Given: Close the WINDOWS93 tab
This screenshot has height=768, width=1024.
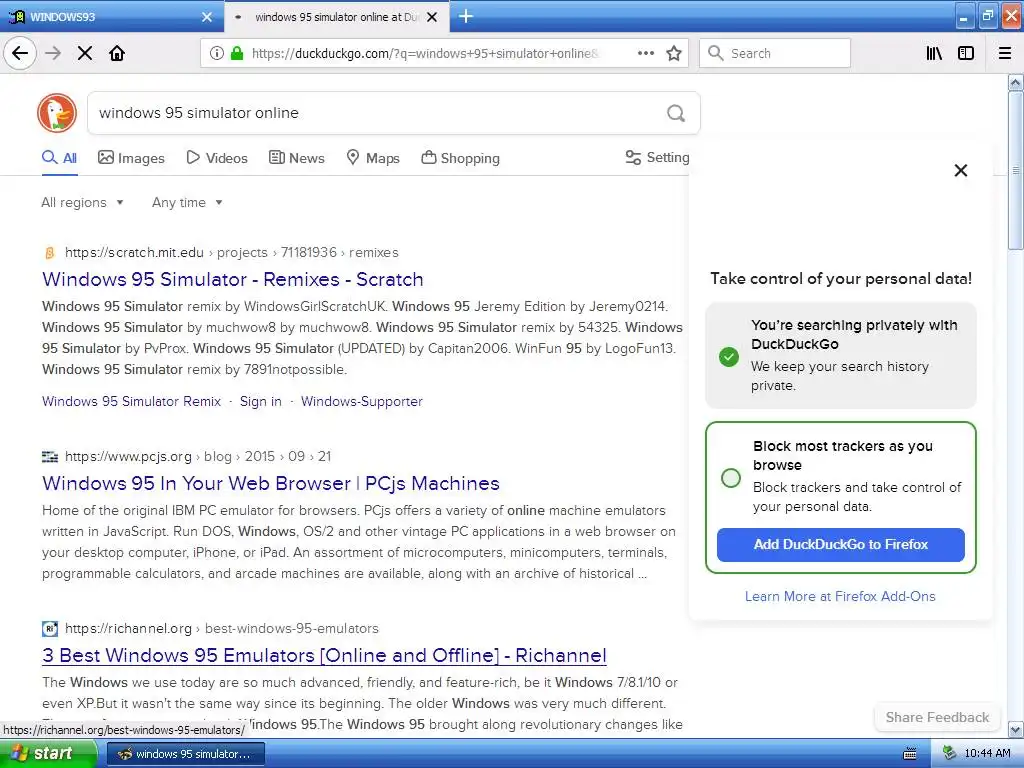Looking at the screenshot, I should click(x=207, y=17).
